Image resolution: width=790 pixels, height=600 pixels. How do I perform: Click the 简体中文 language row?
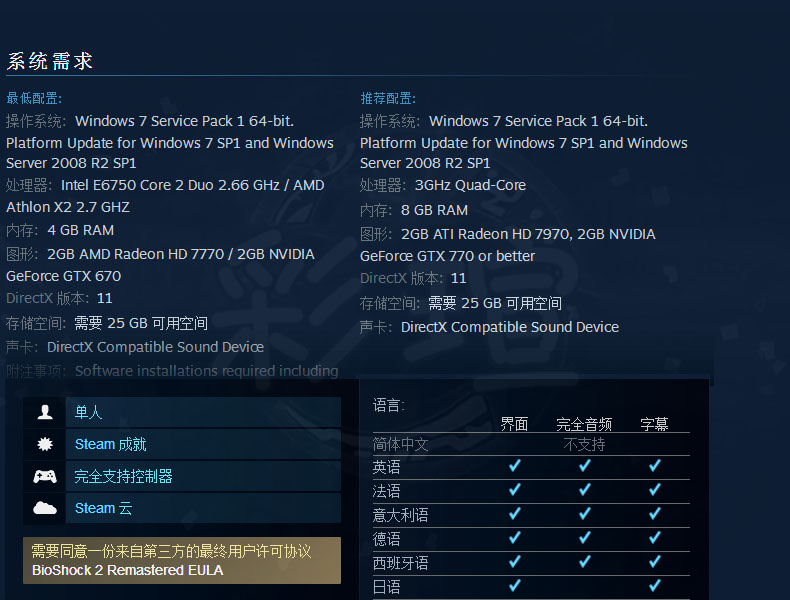531,444
